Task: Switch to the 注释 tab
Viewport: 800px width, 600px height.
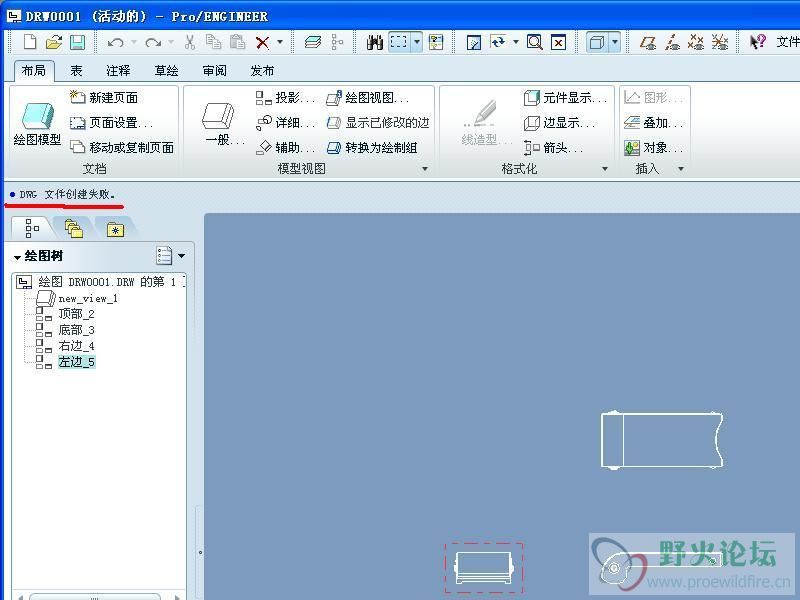Action: [118, 70]
